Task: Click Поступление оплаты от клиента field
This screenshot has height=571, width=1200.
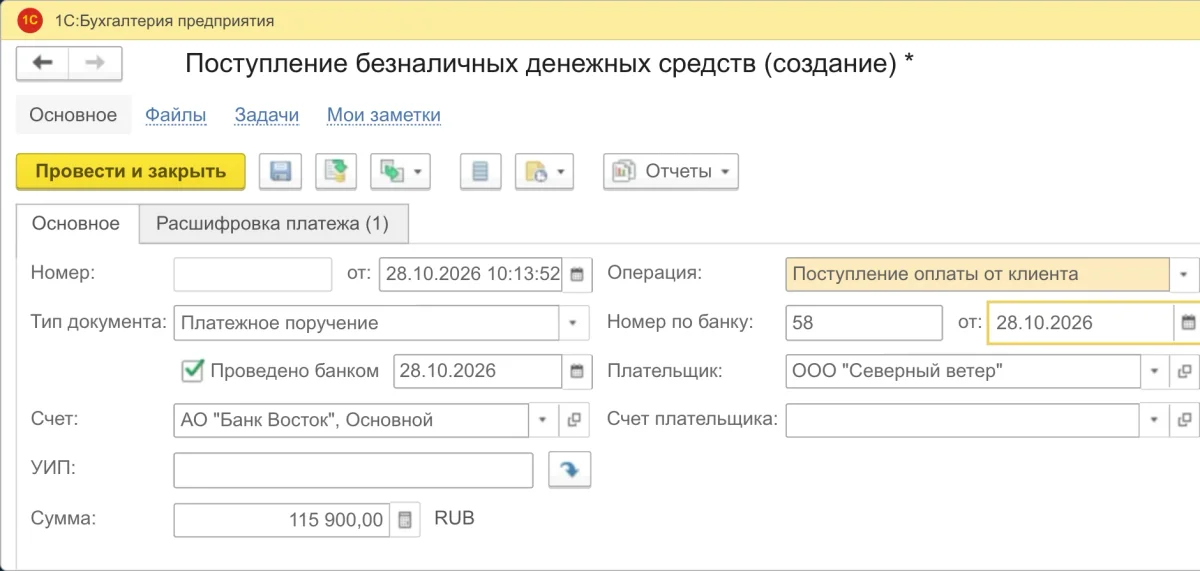Action: click(977, 273)
